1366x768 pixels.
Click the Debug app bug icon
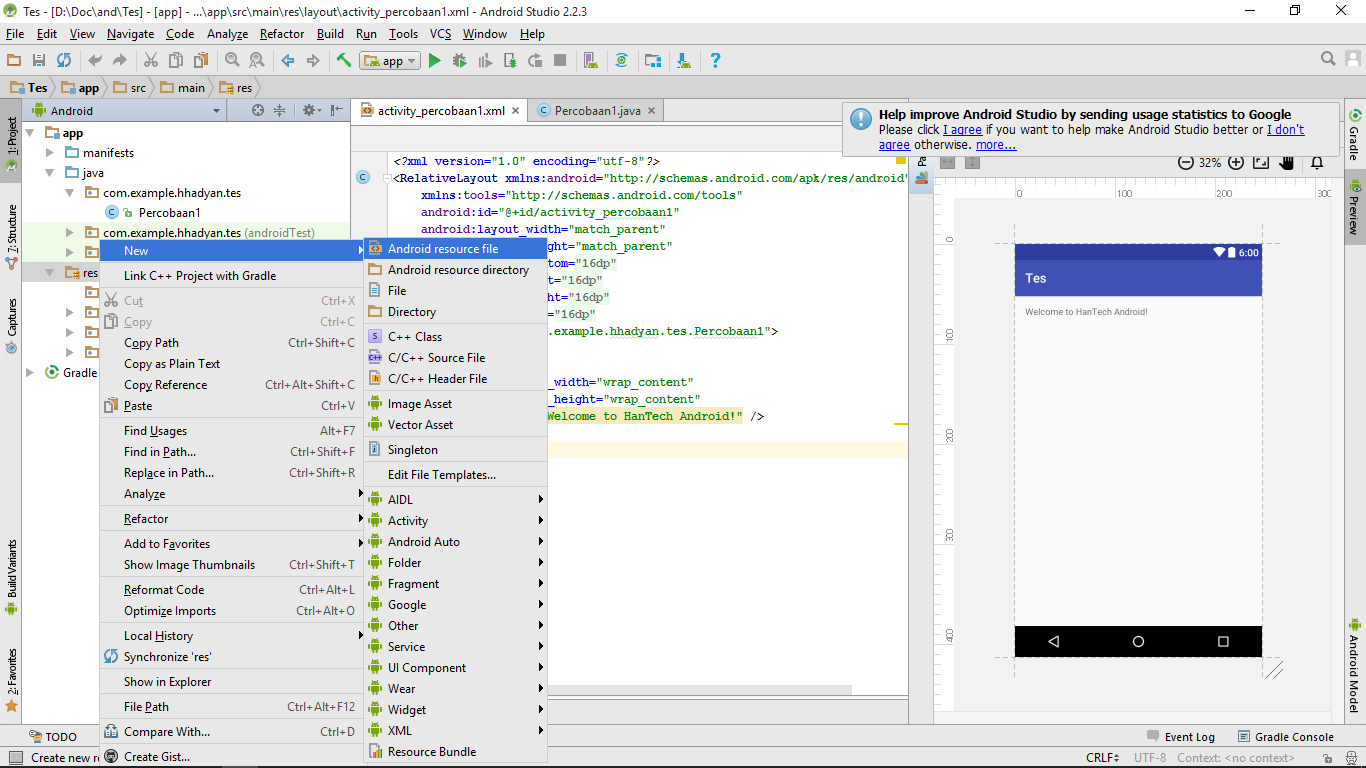pyautogui.click(x=459, y=61)
